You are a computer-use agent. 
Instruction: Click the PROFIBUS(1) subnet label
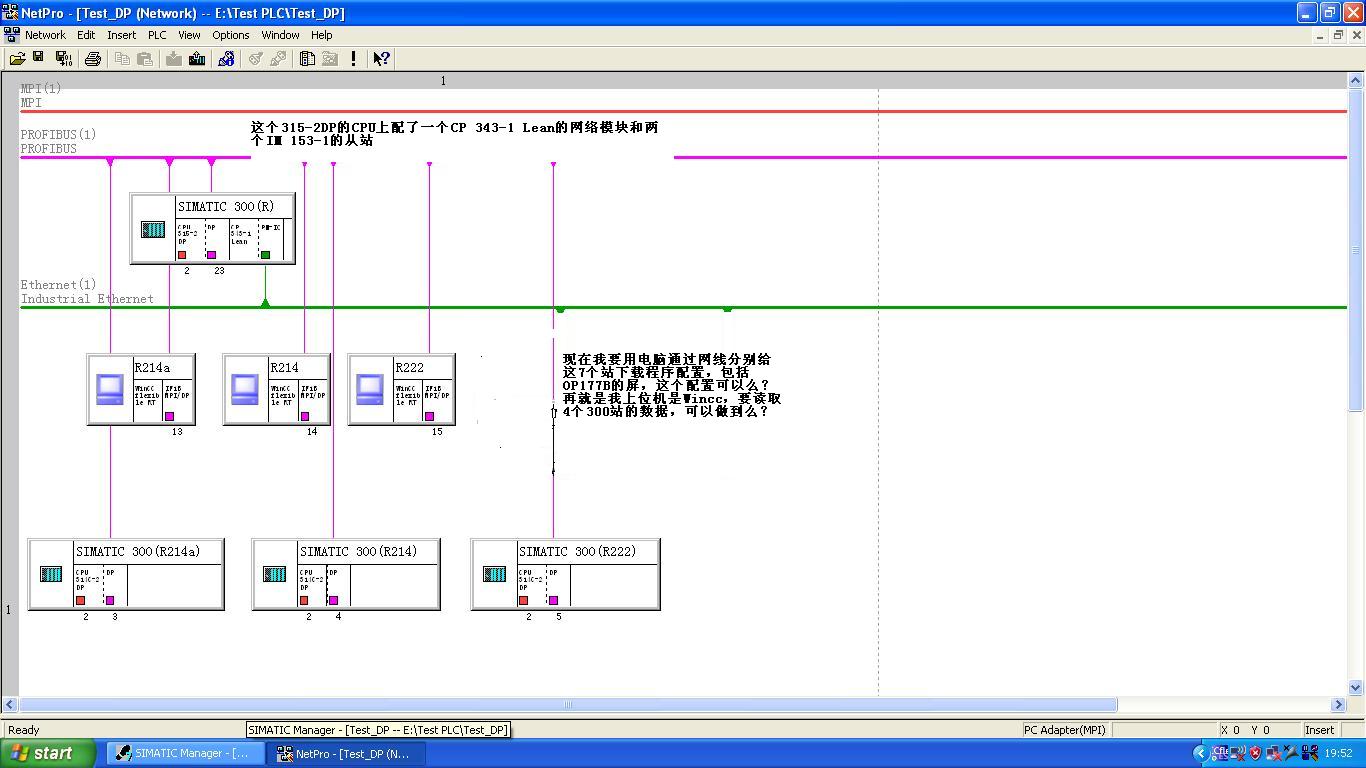(x=58, y=135)
